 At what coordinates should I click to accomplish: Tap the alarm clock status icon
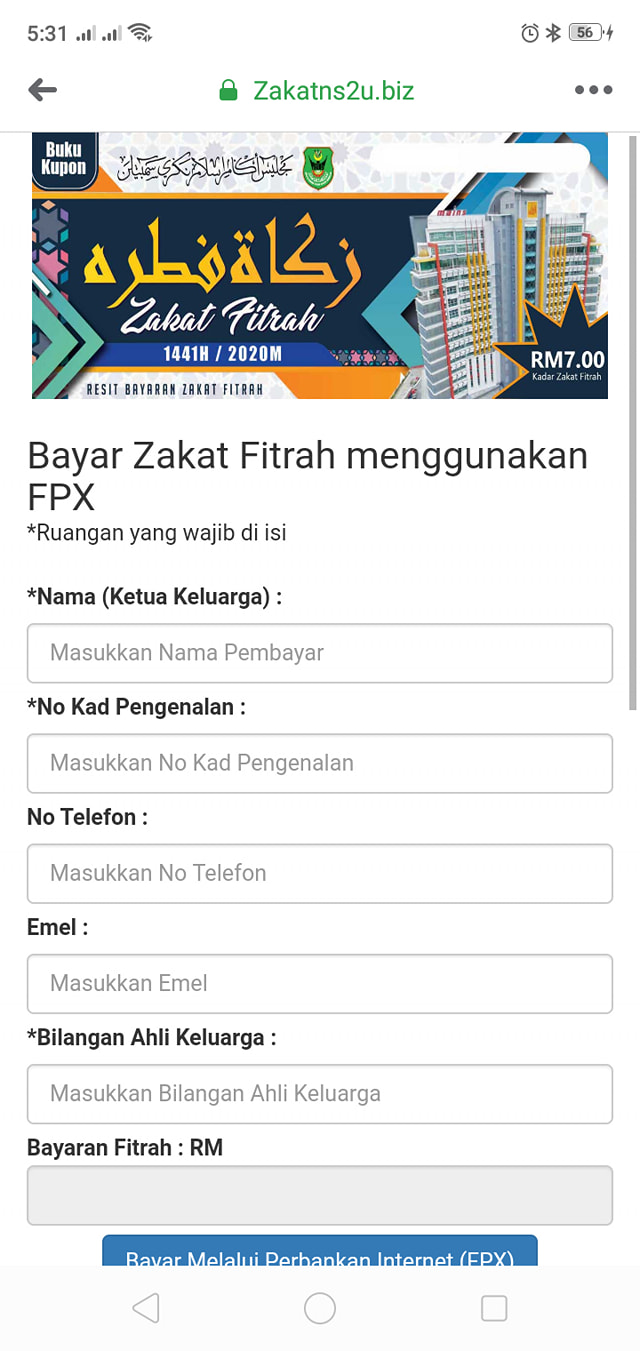tap(530, 33)
